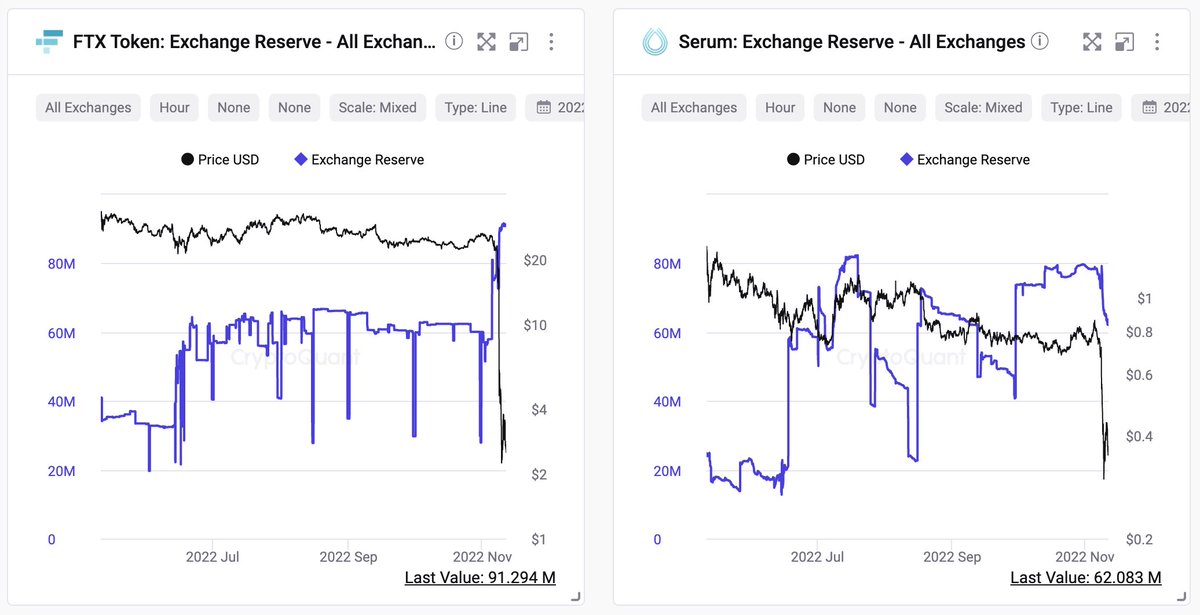Change Serum Hour interval selector

click(780, 107)
